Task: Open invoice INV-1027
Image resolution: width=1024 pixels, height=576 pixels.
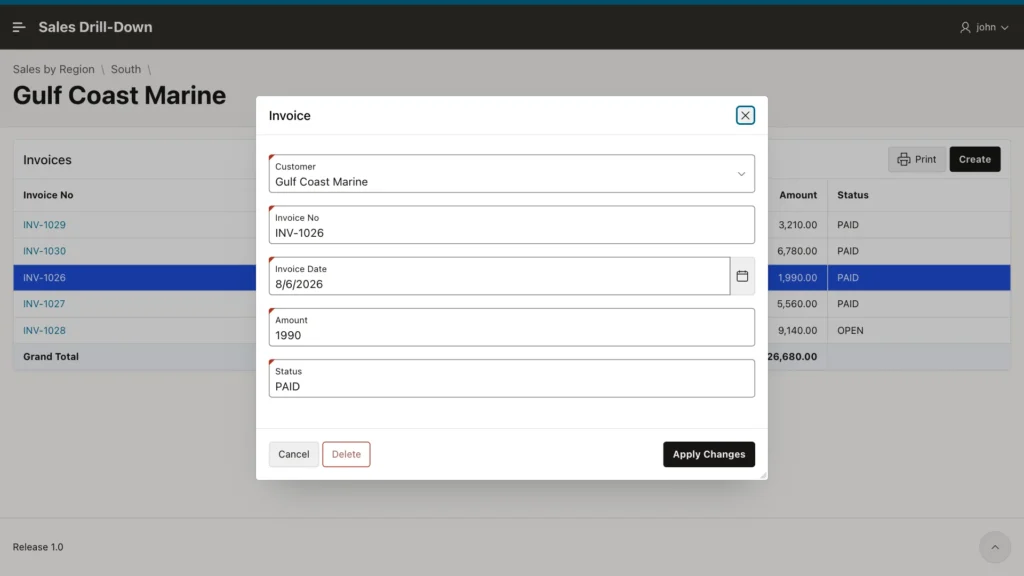Action: 44,304
